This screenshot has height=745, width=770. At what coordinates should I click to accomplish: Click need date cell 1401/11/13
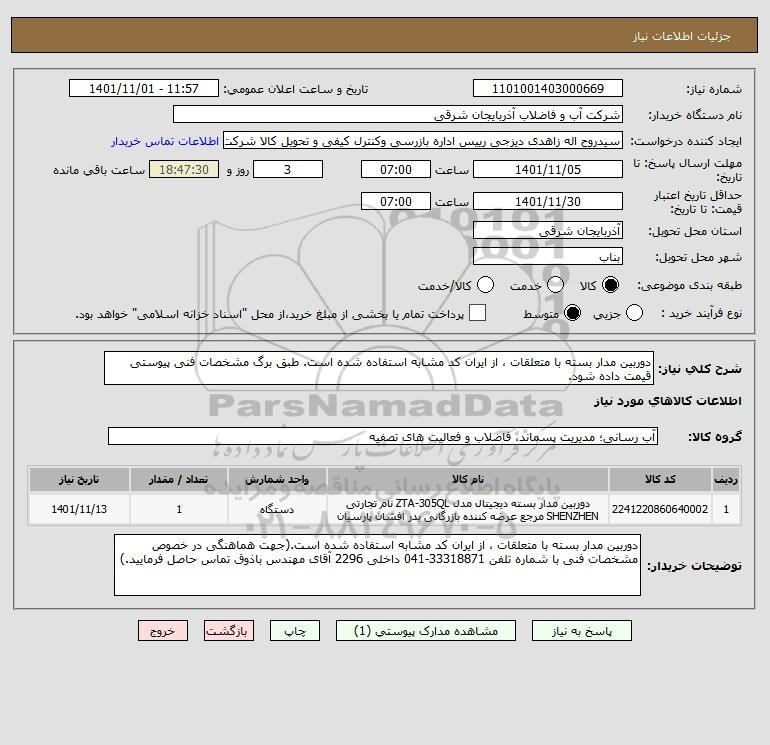[x=79, y=509]
